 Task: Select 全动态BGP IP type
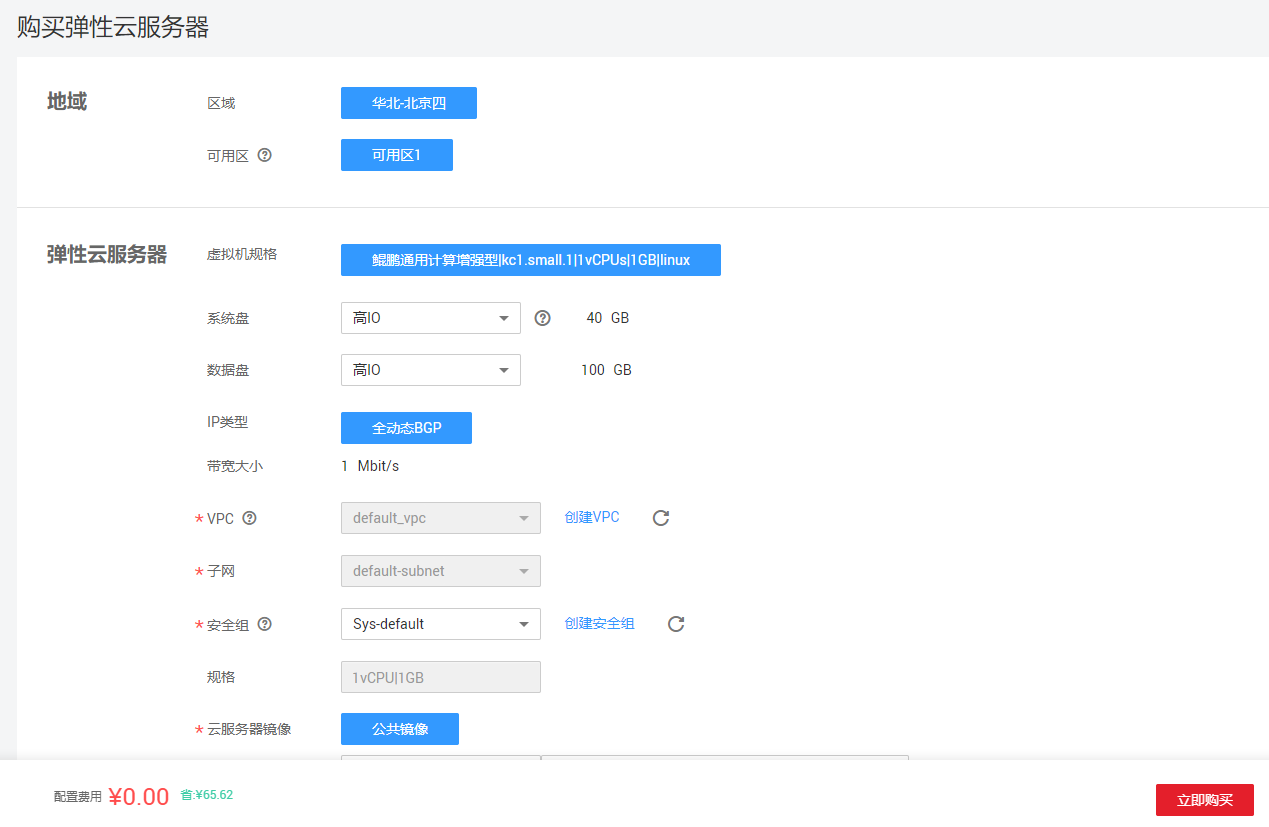point(406,428)
